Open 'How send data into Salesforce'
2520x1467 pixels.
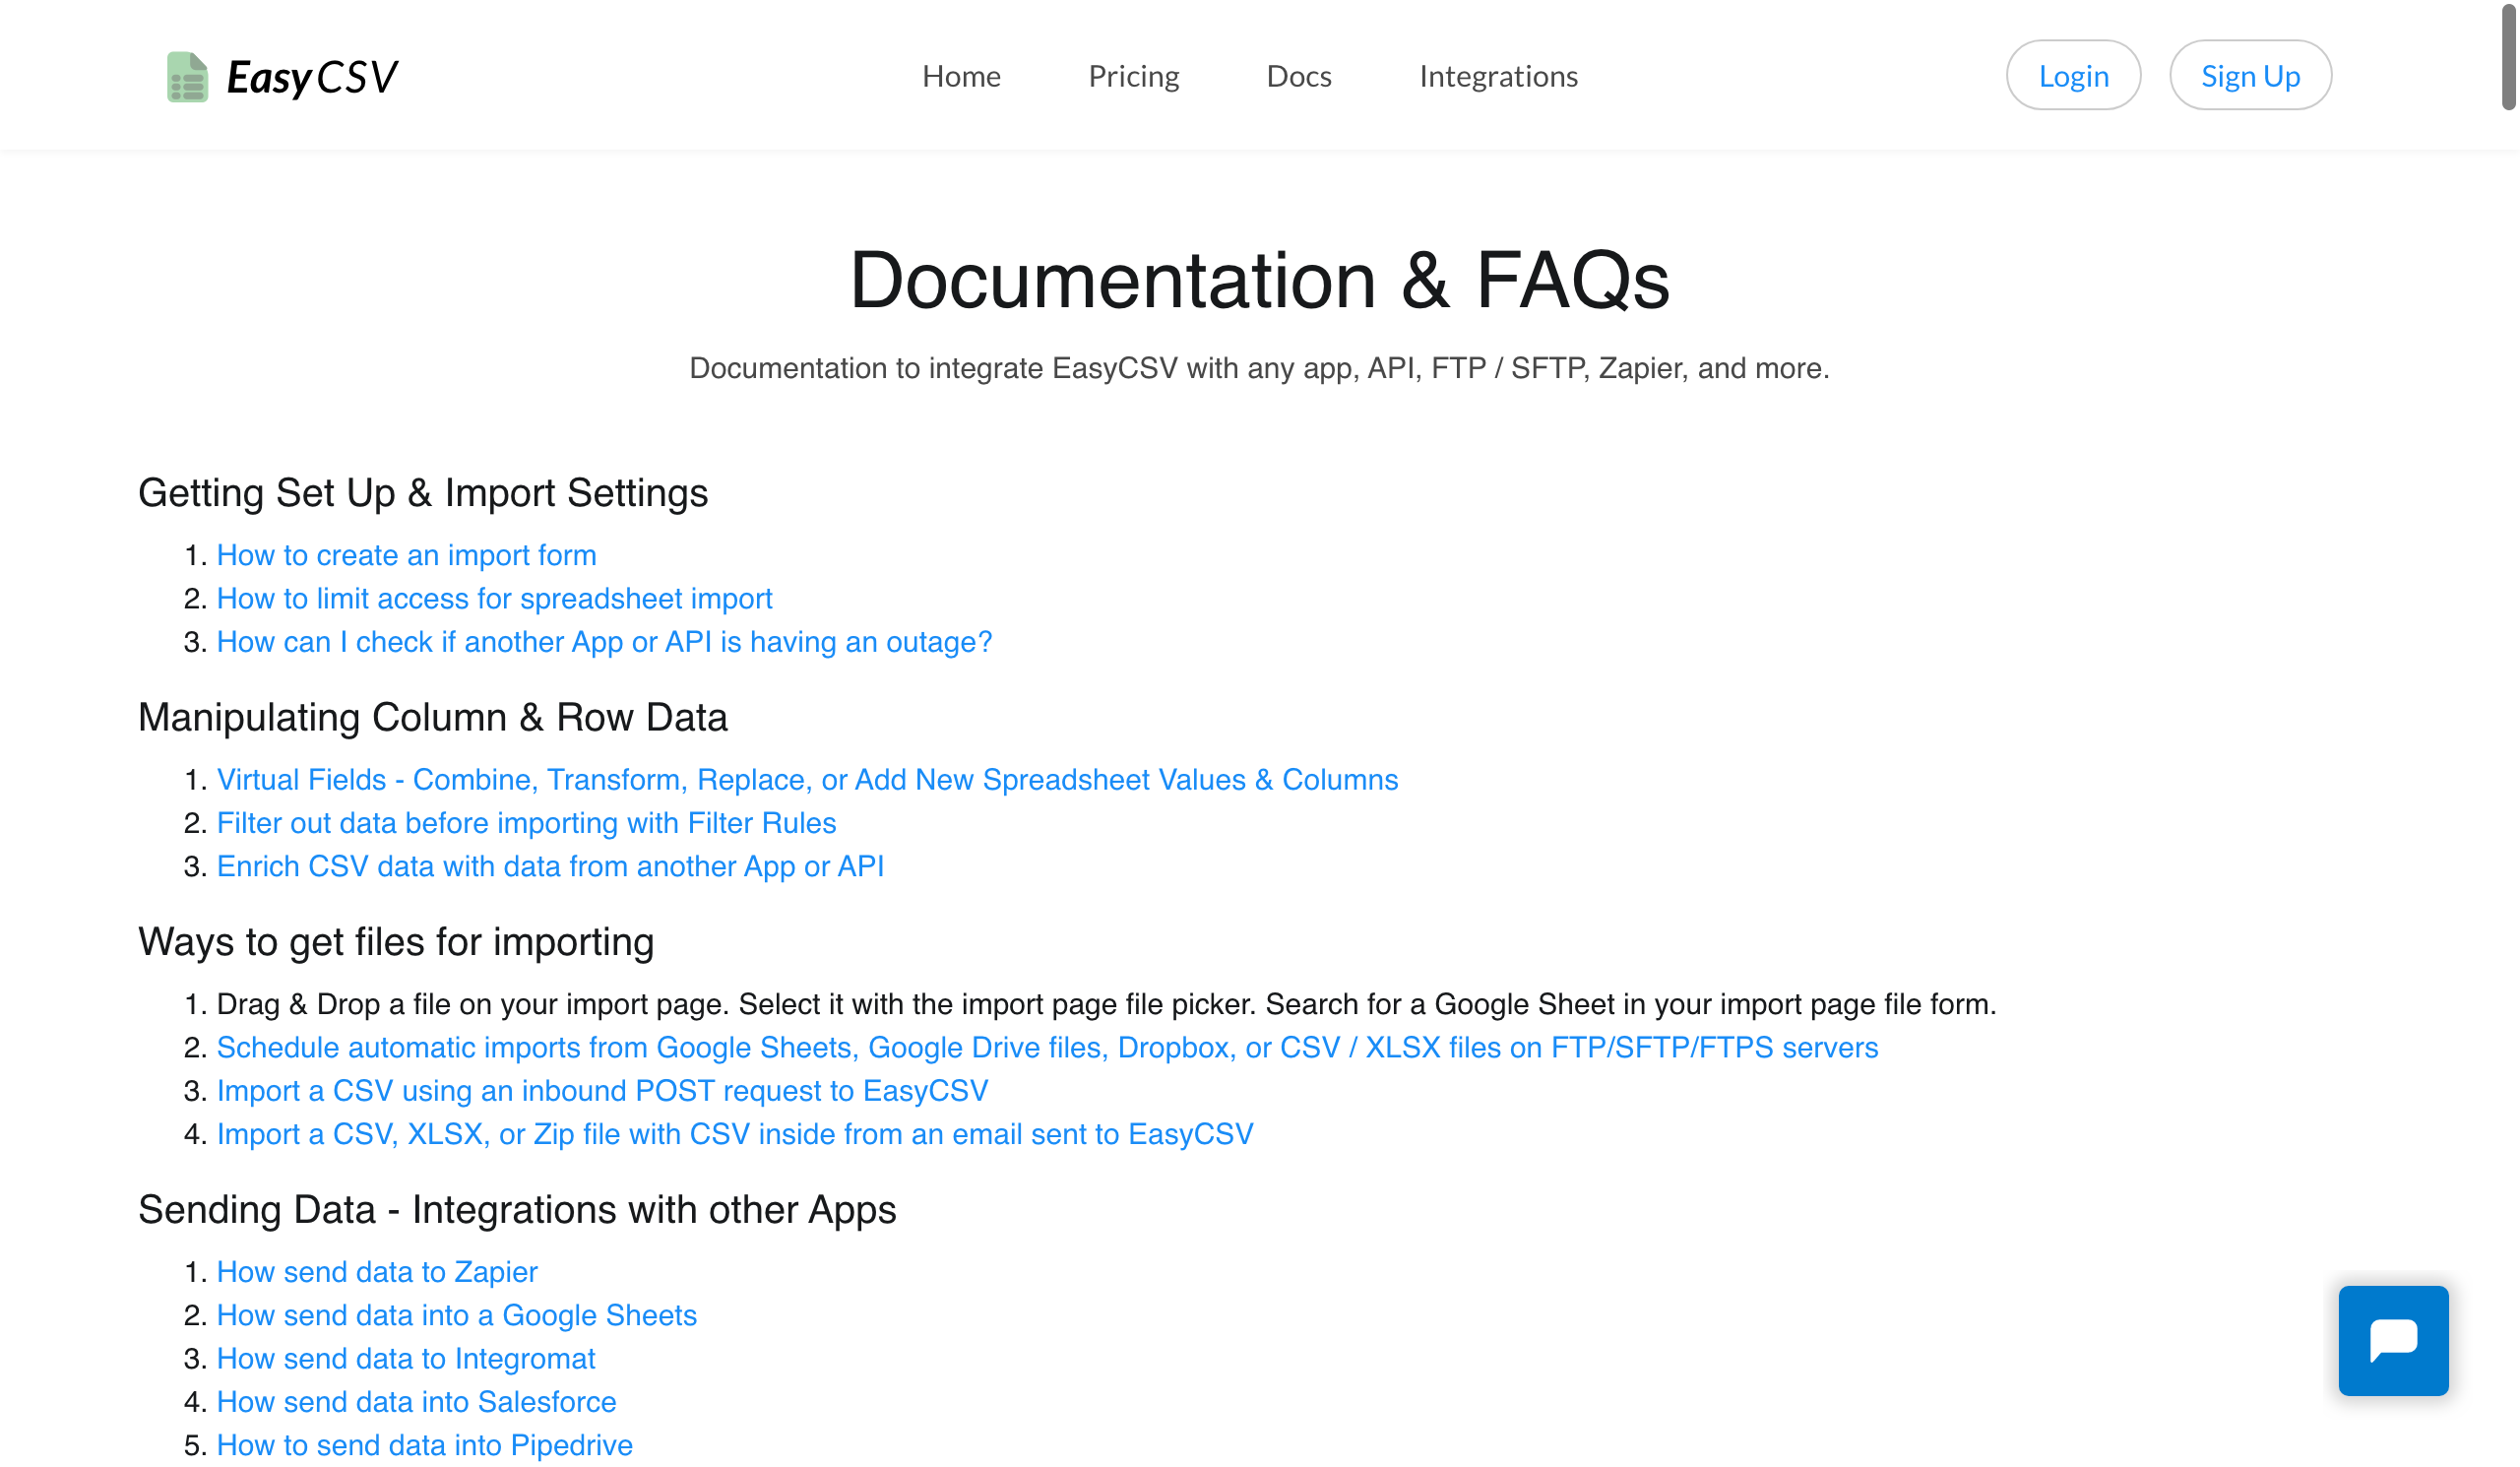(x=416, y=1401)
